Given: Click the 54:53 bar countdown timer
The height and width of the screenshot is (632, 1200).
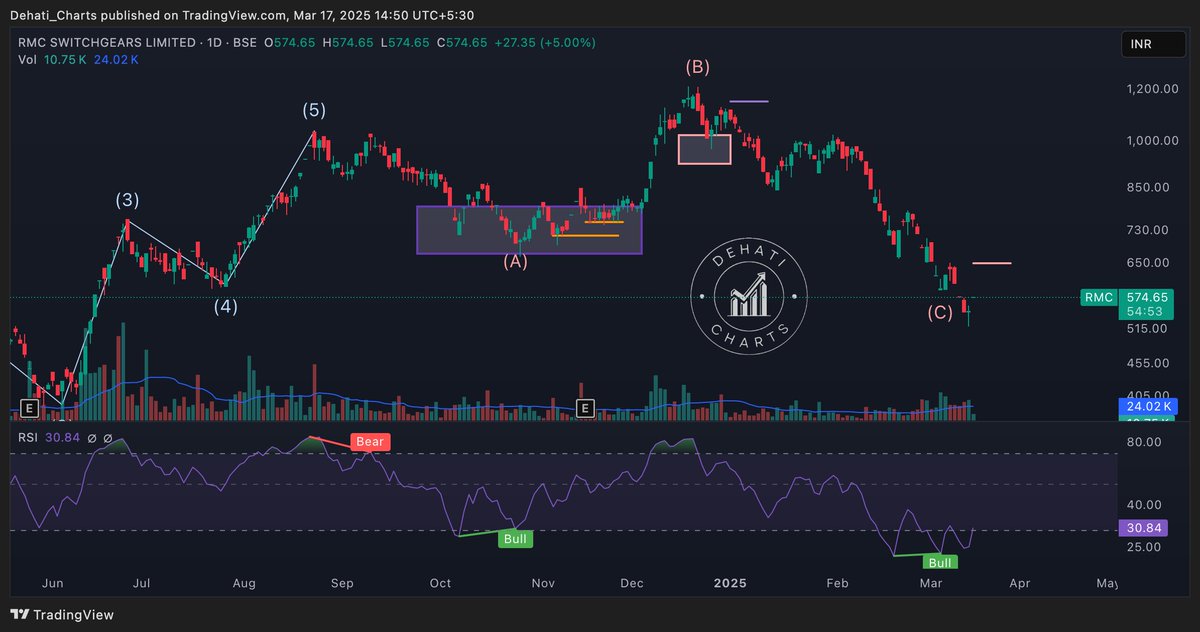Looking at the screenshot, I should (1146, 312).
